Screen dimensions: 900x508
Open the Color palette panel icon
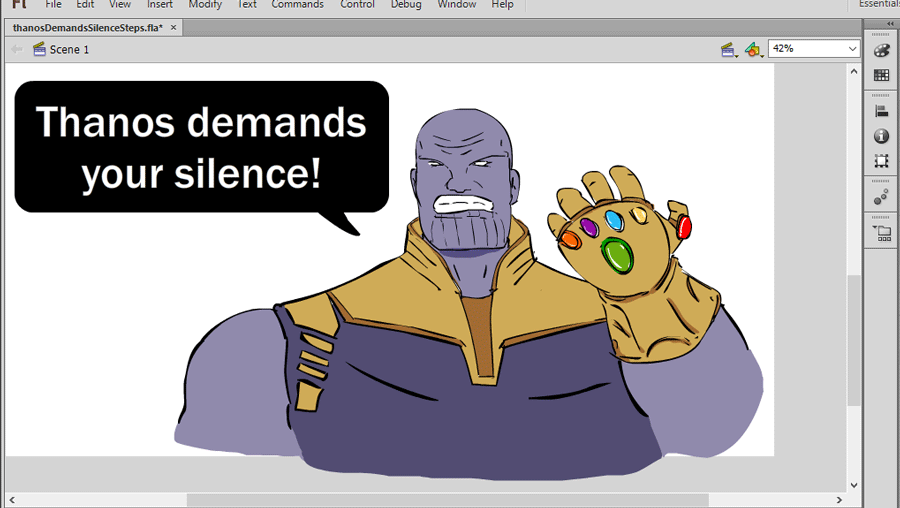[882, 51]
